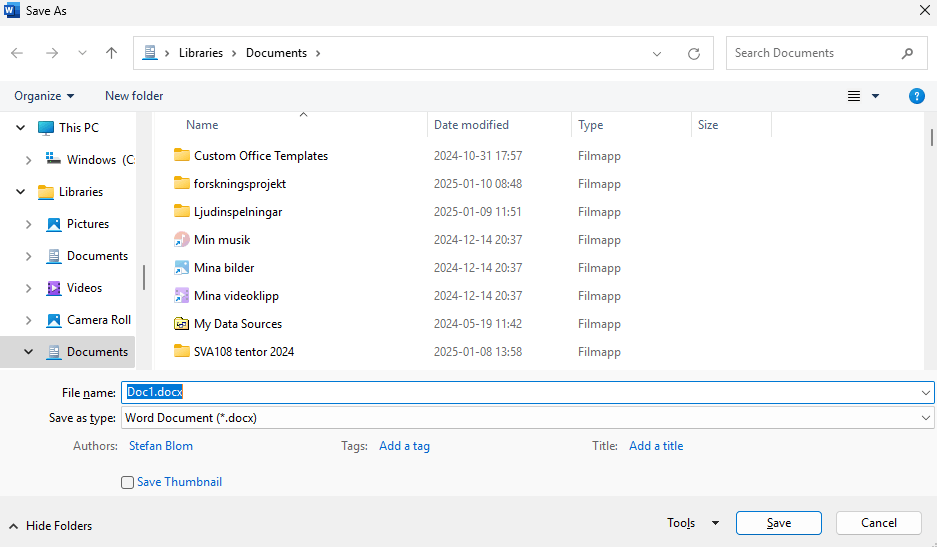The width and height of the screenshot is (937, 547).
Task: Change view with the list view icon
Action: click(x=854, y=96)
